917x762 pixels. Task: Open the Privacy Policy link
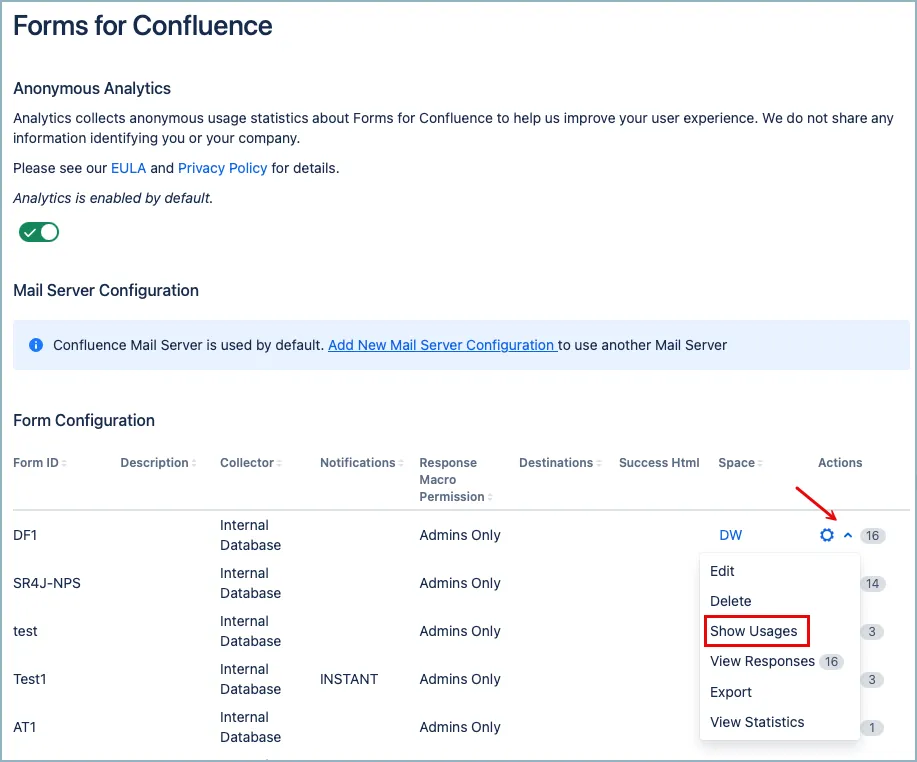222,168
